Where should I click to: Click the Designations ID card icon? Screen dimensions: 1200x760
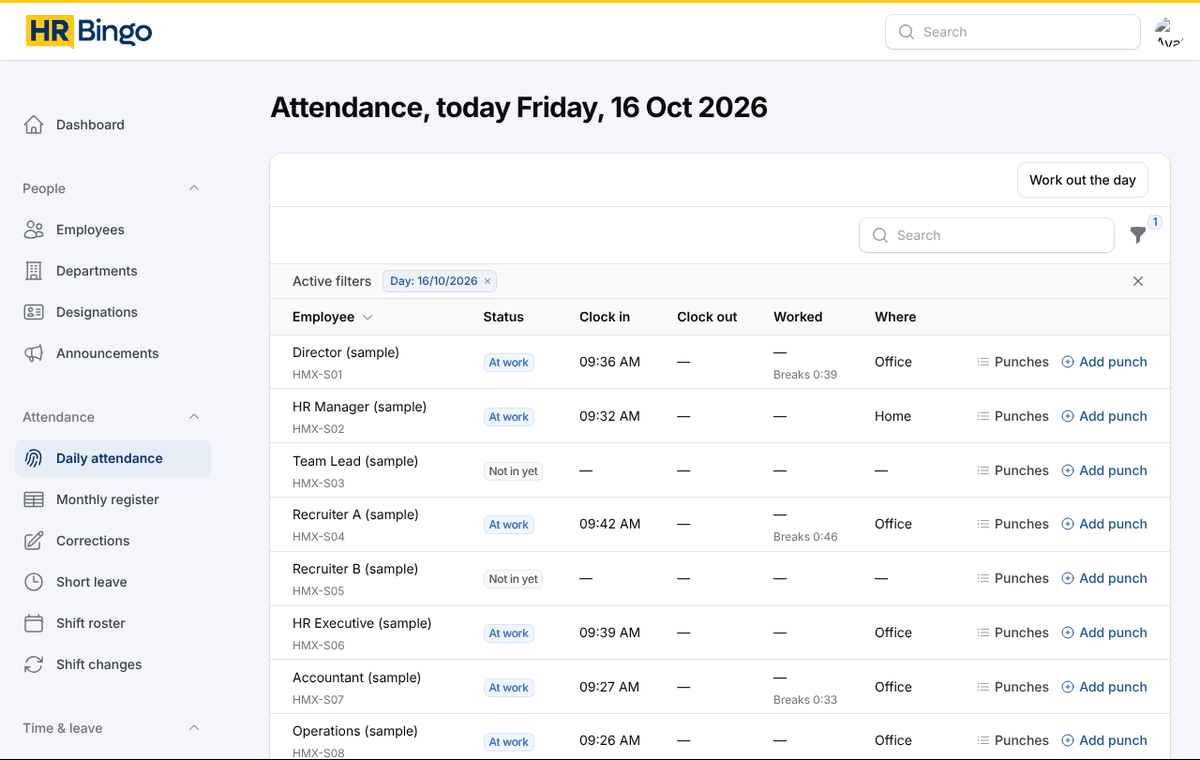34,312
